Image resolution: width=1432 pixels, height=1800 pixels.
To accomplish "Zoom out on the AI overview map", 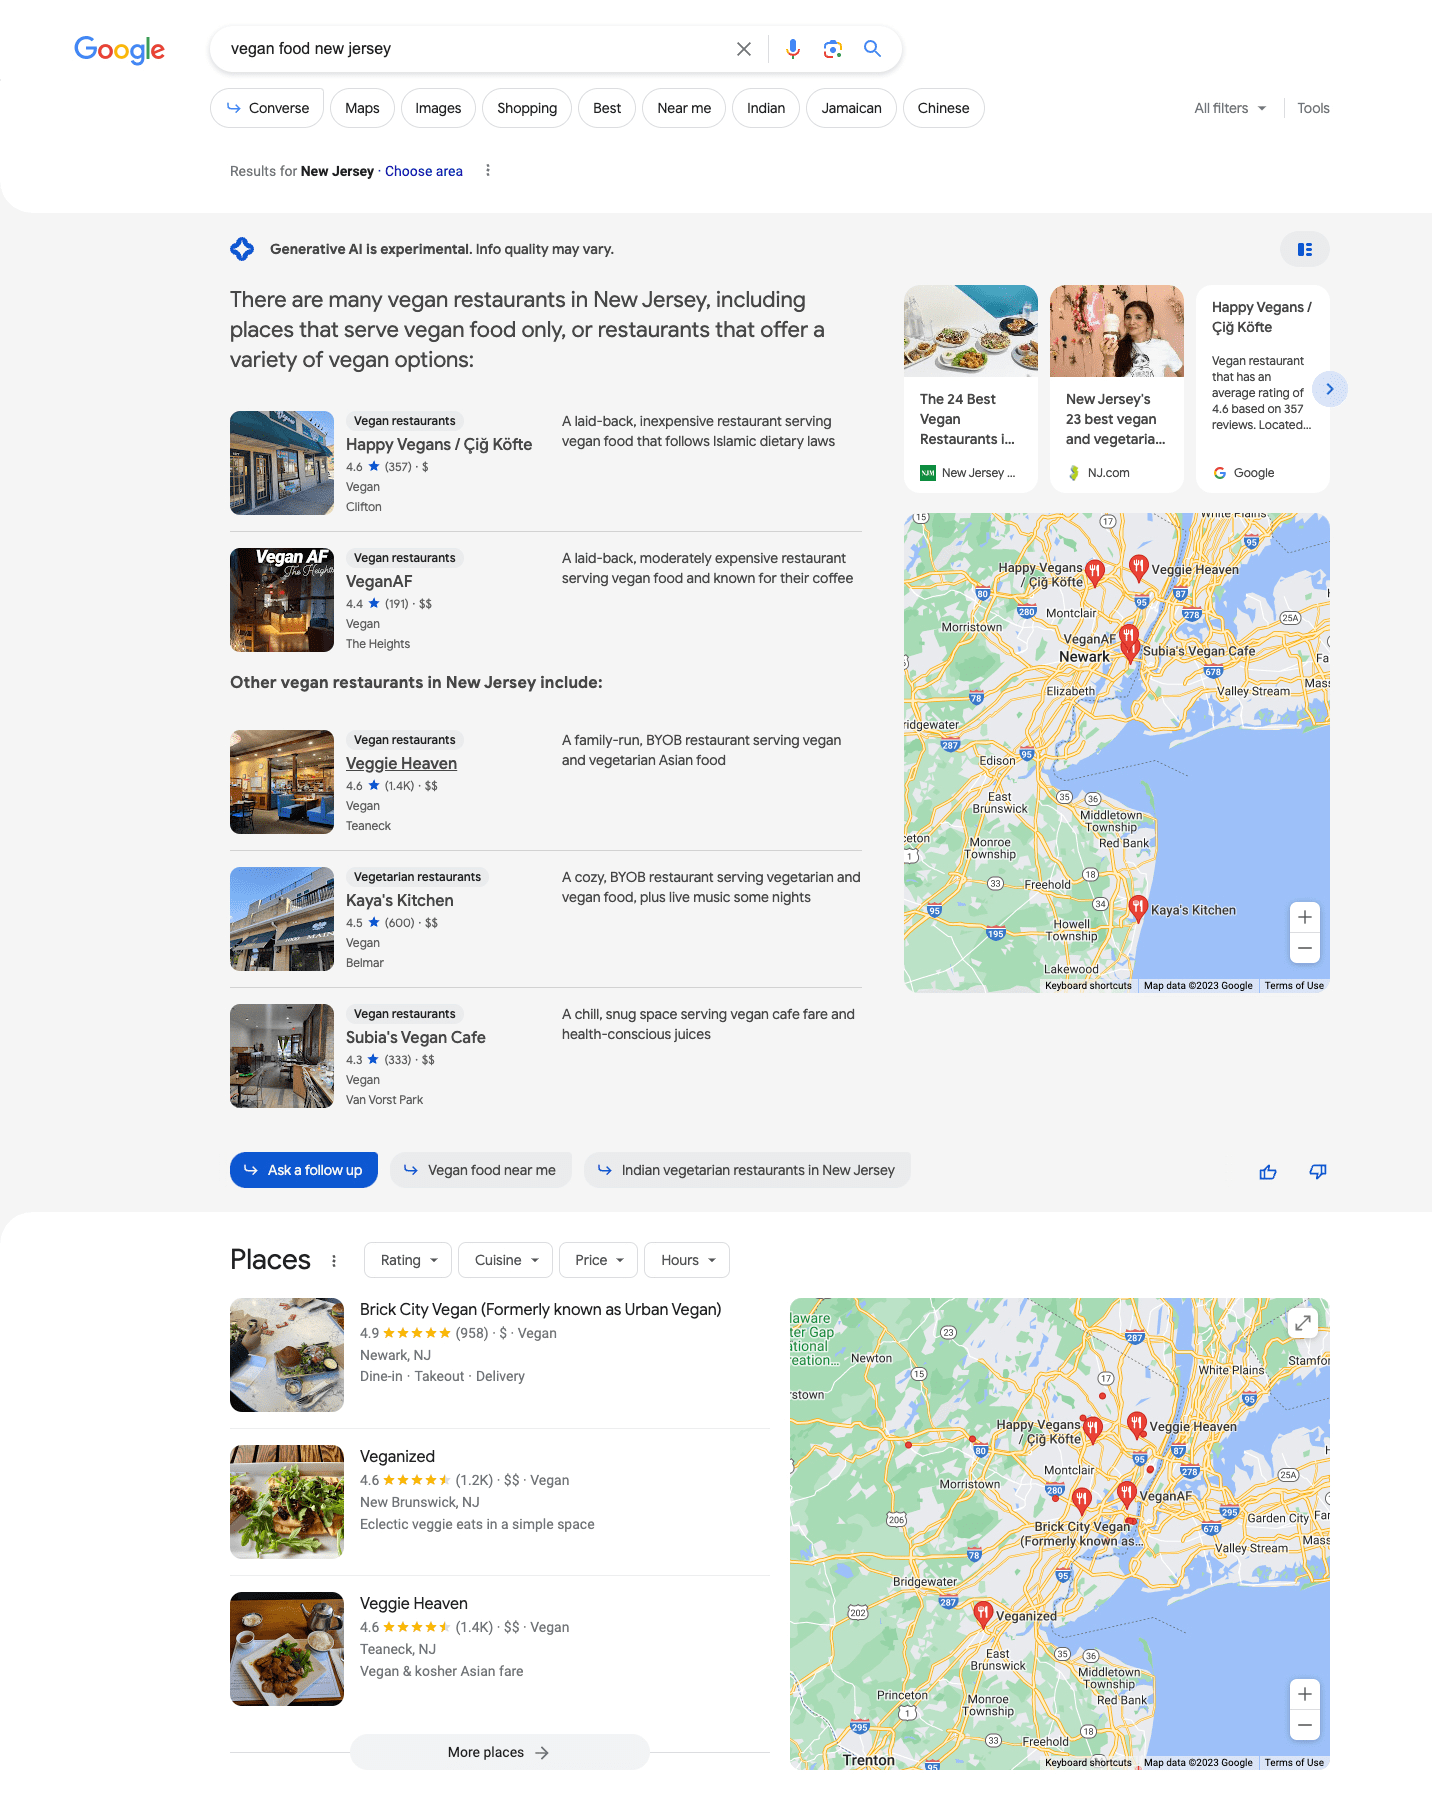I will pyautogui.click(x=1305, y=948).
